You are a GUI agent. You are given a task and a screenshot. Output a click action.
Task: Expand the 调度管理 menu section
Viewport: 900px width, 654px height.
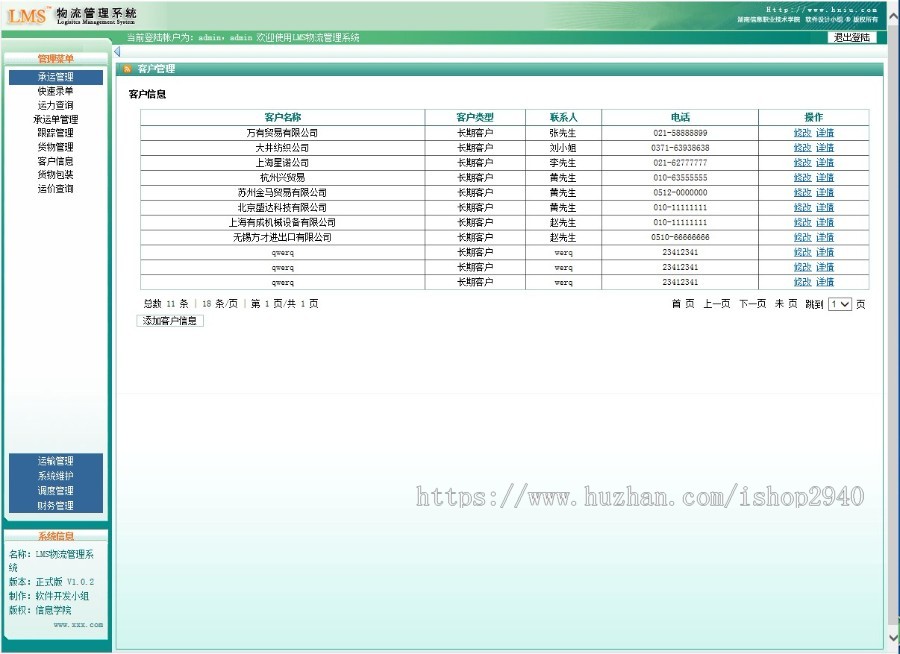pos(56,491)
